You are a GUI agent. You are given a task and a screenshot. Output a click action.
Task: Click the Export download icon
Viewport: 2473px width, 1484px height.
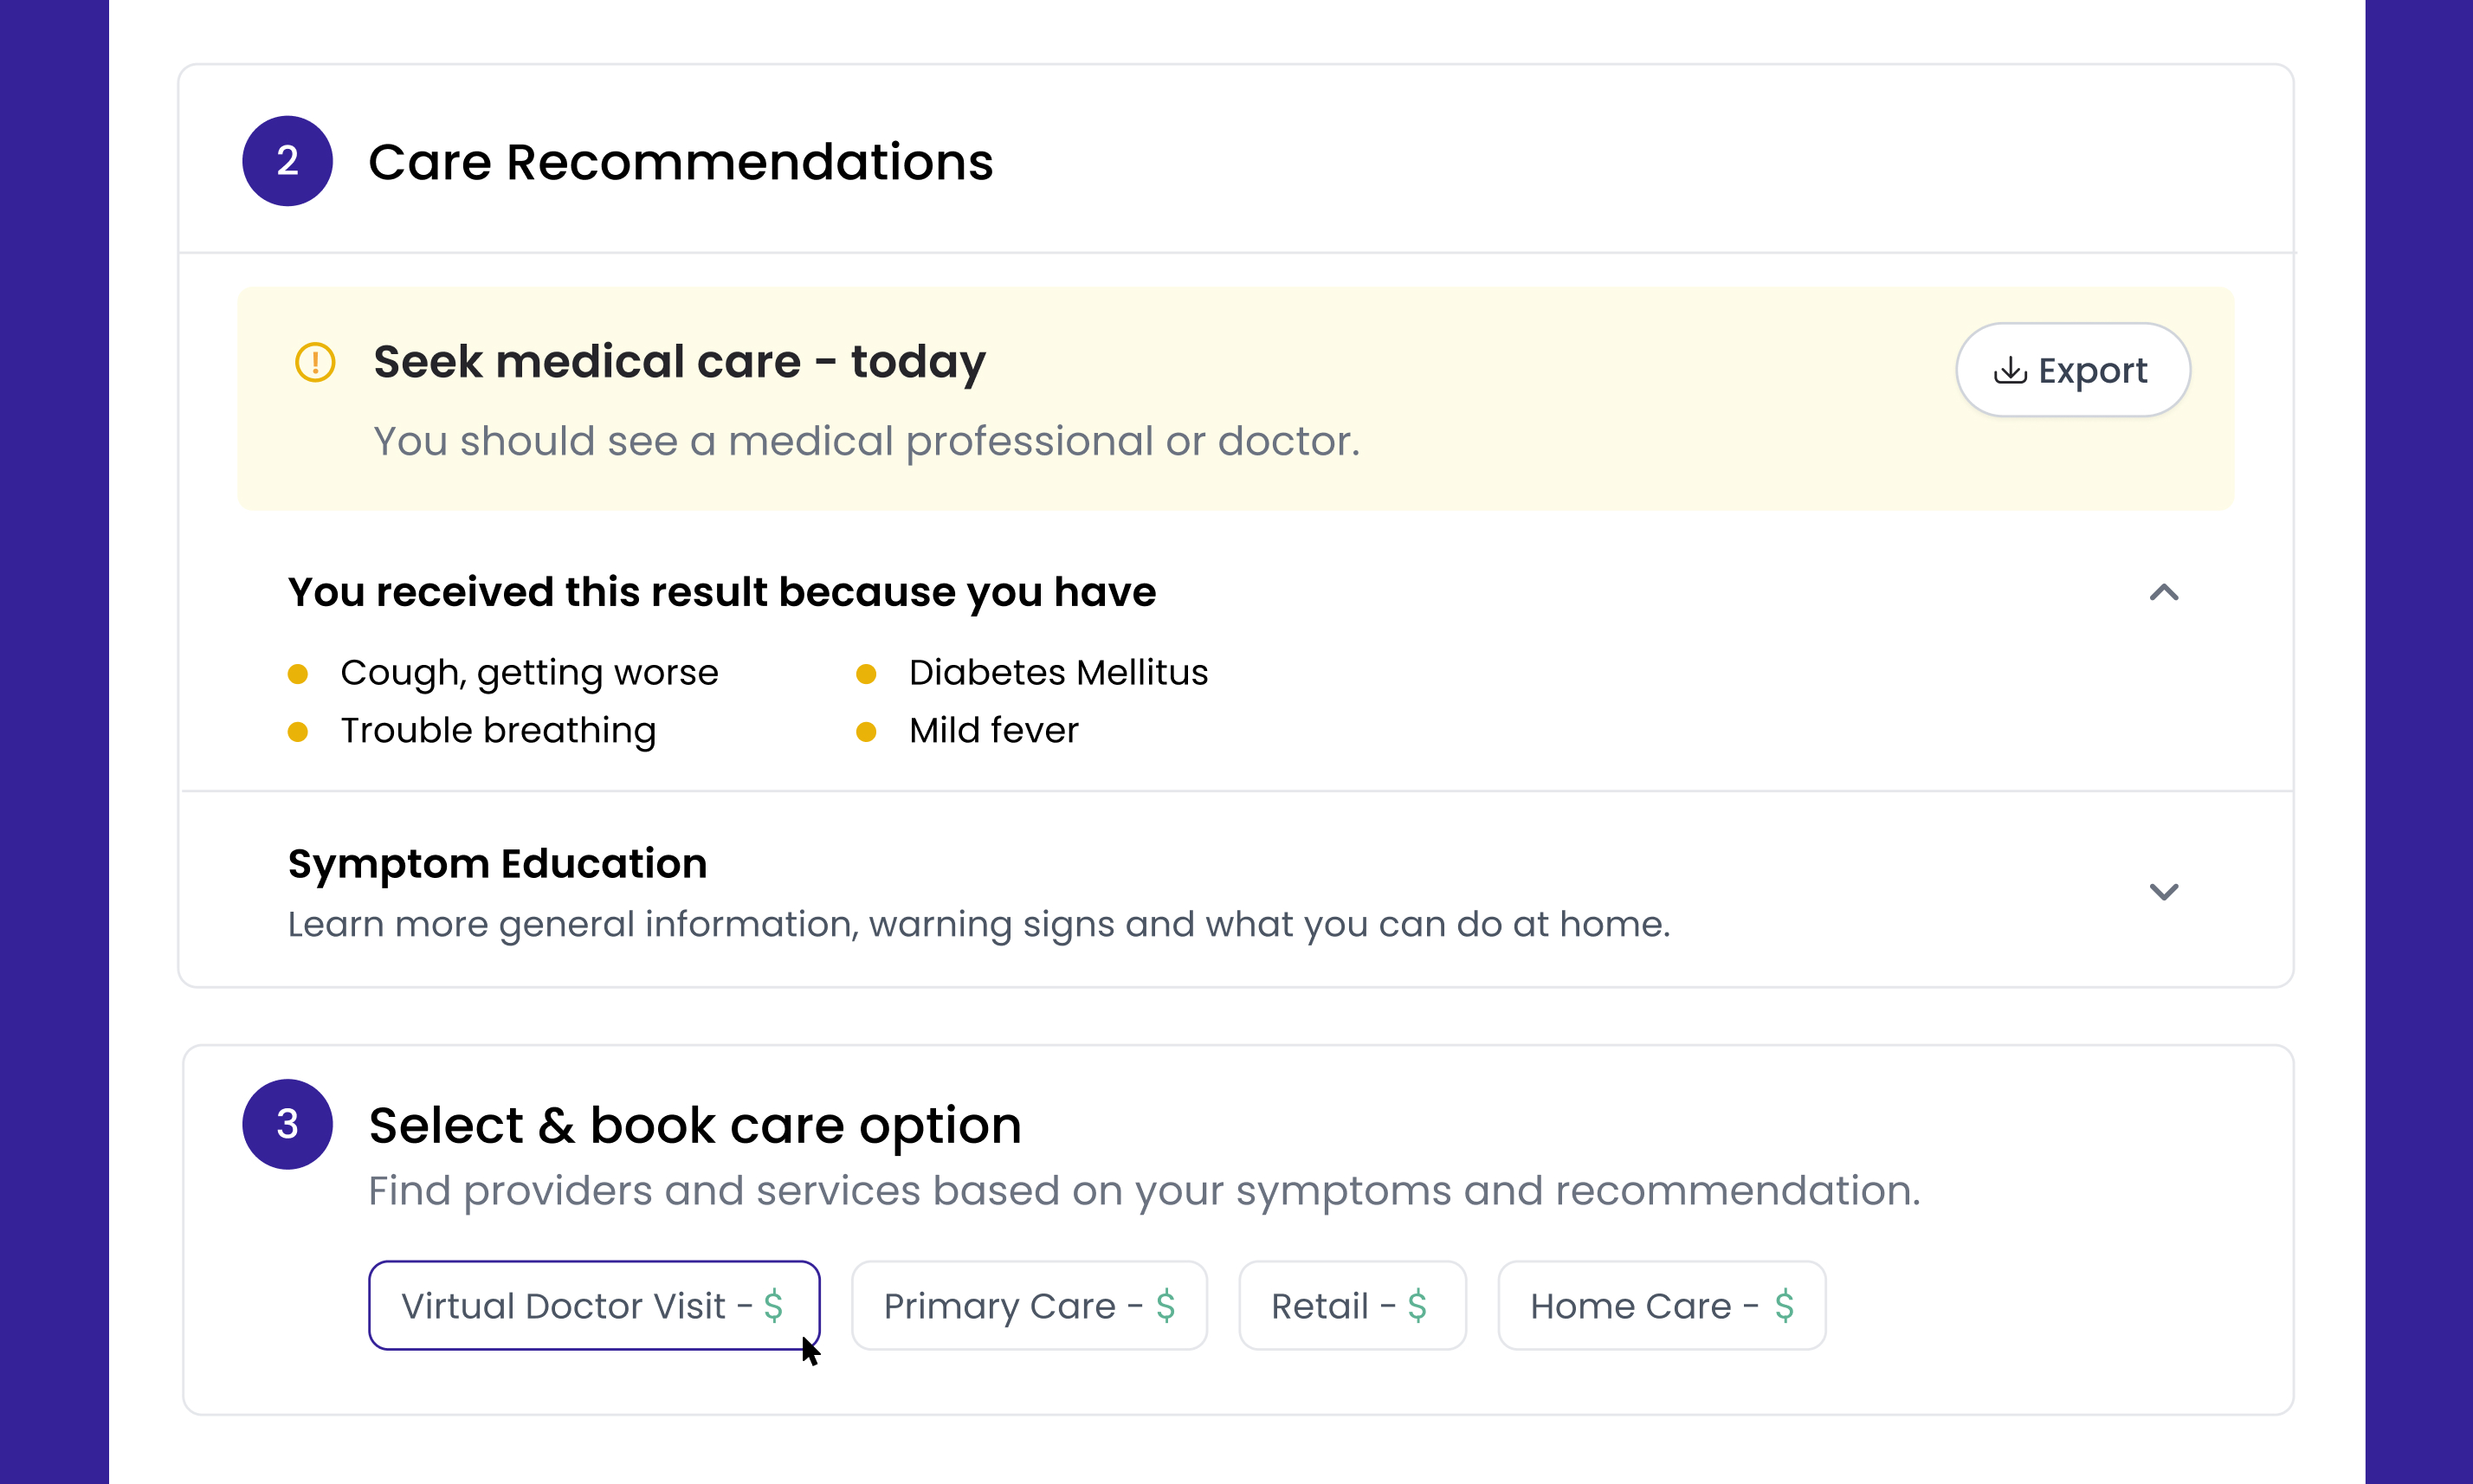tap(2011, 369)
